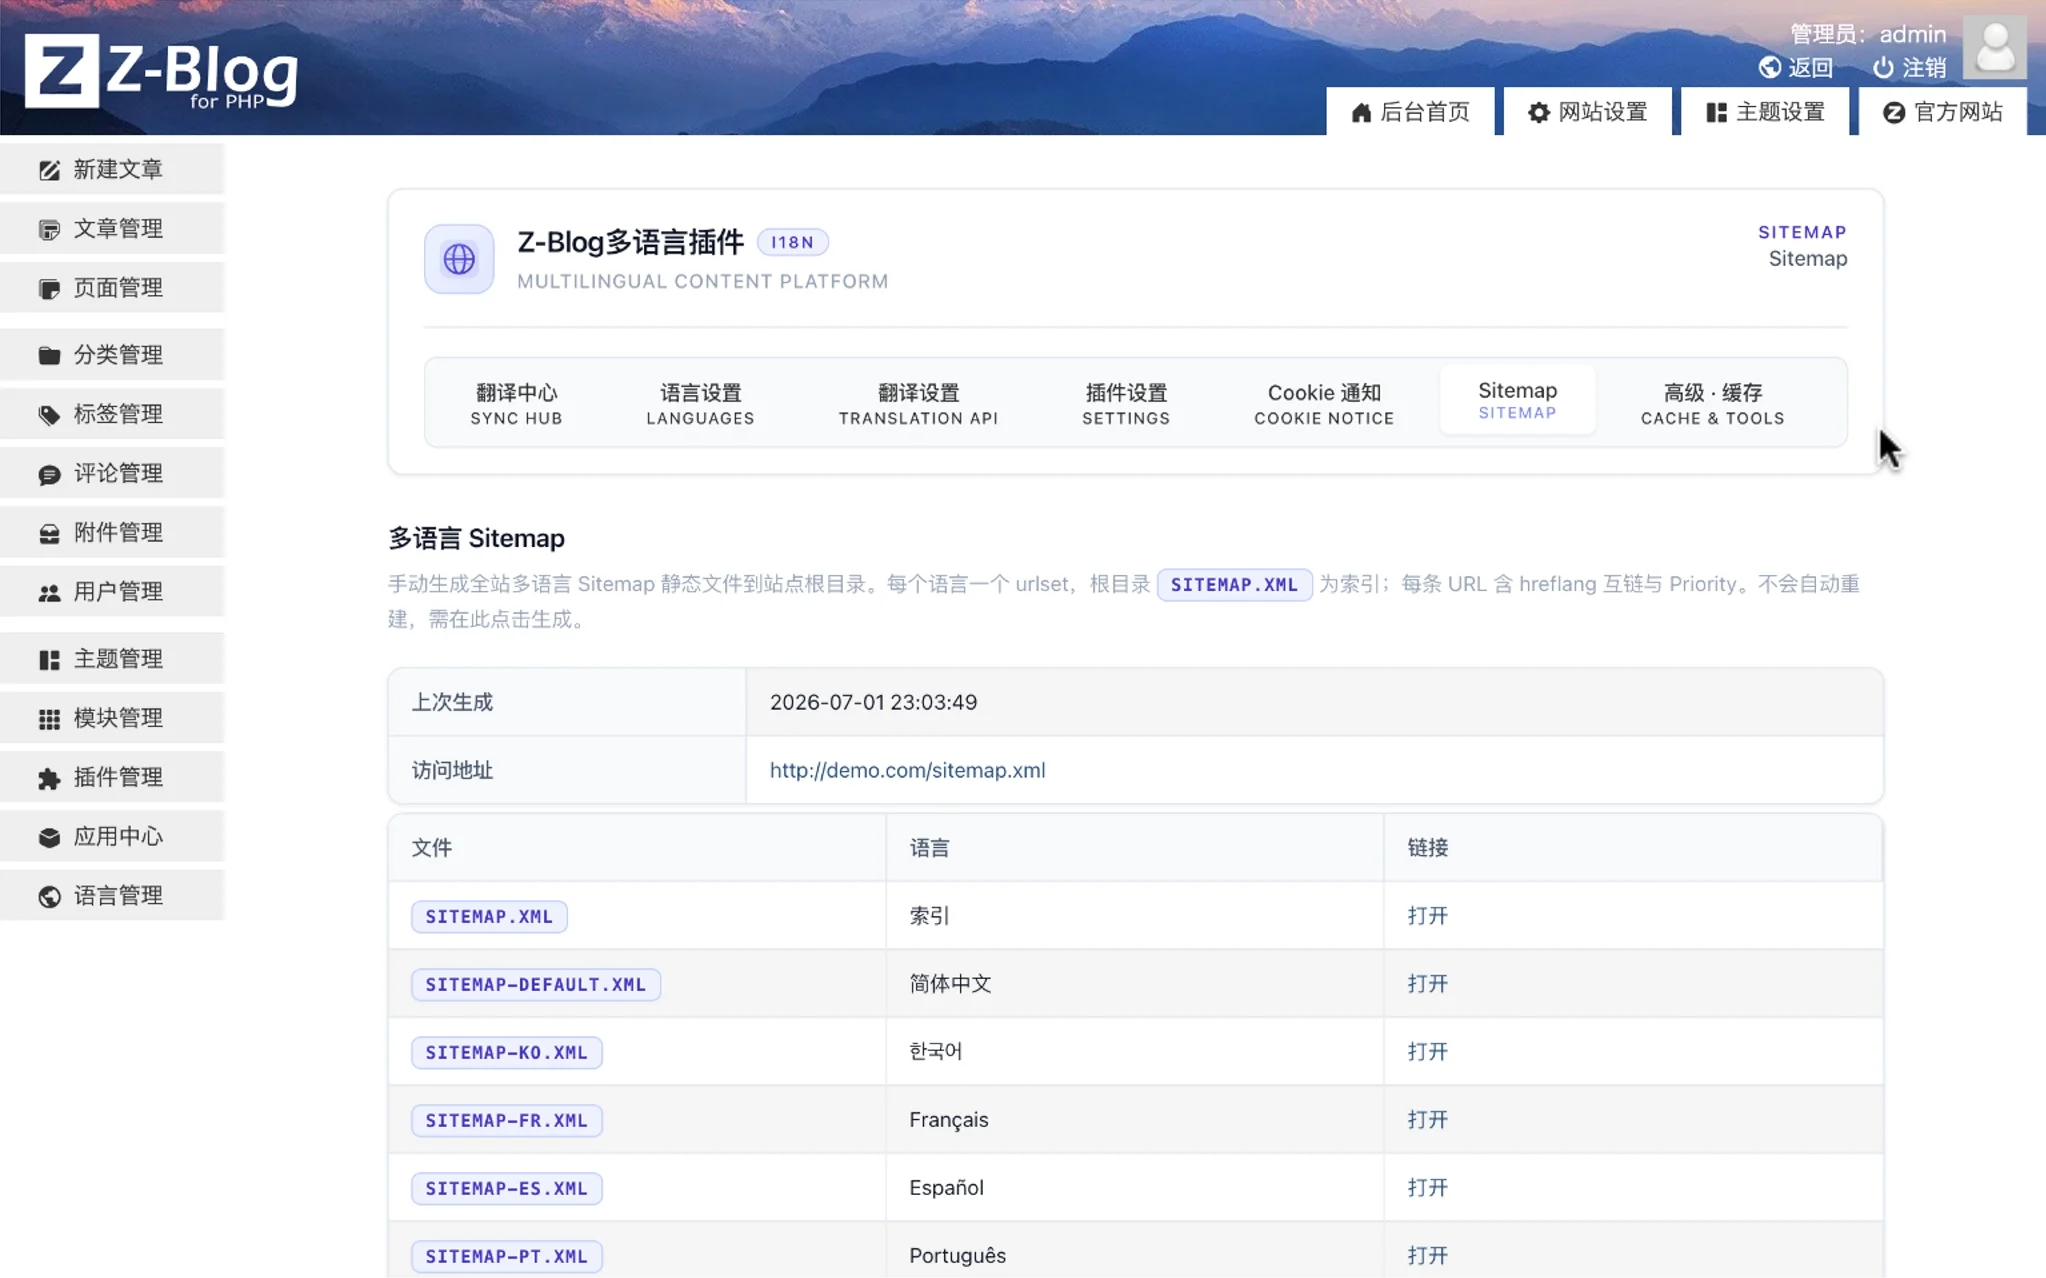Image resolution: width=2046 pixels, height=1278 pixels.
Task: Click the SITEMAP-FR.XML file label
Action: coord(506,1121)
